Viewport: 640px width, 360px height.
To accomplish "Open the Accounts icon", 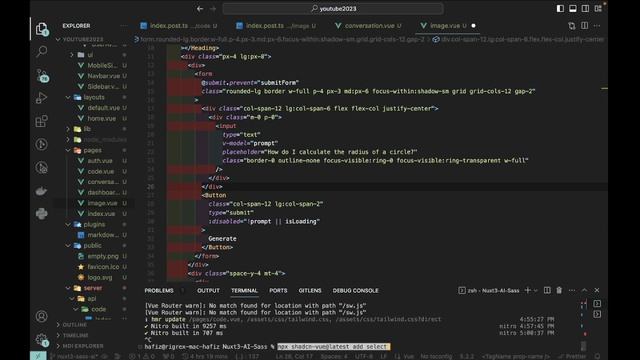I will (x=41, y=316).
